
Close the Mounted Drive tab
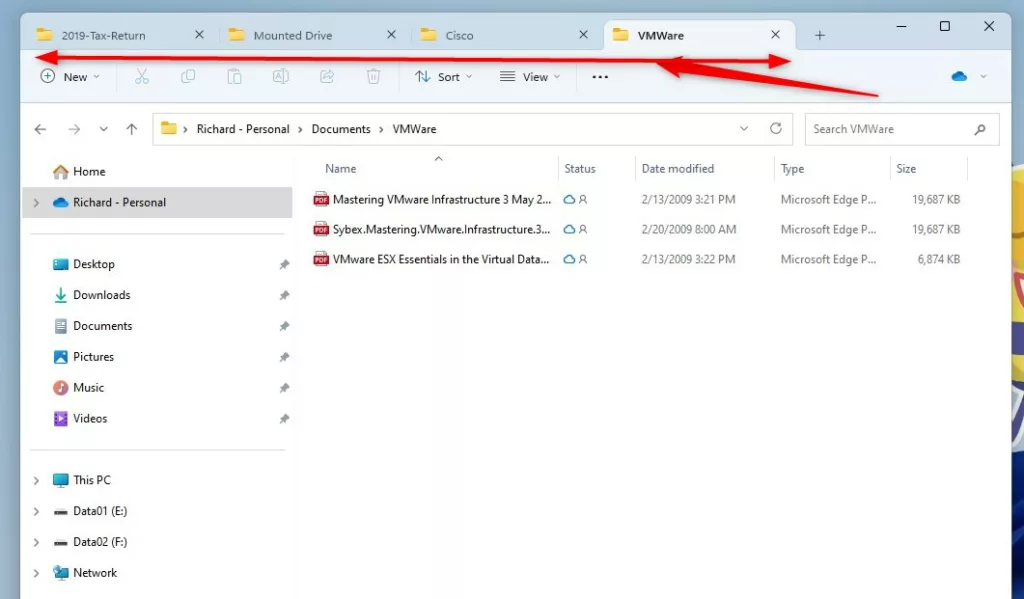391,35
